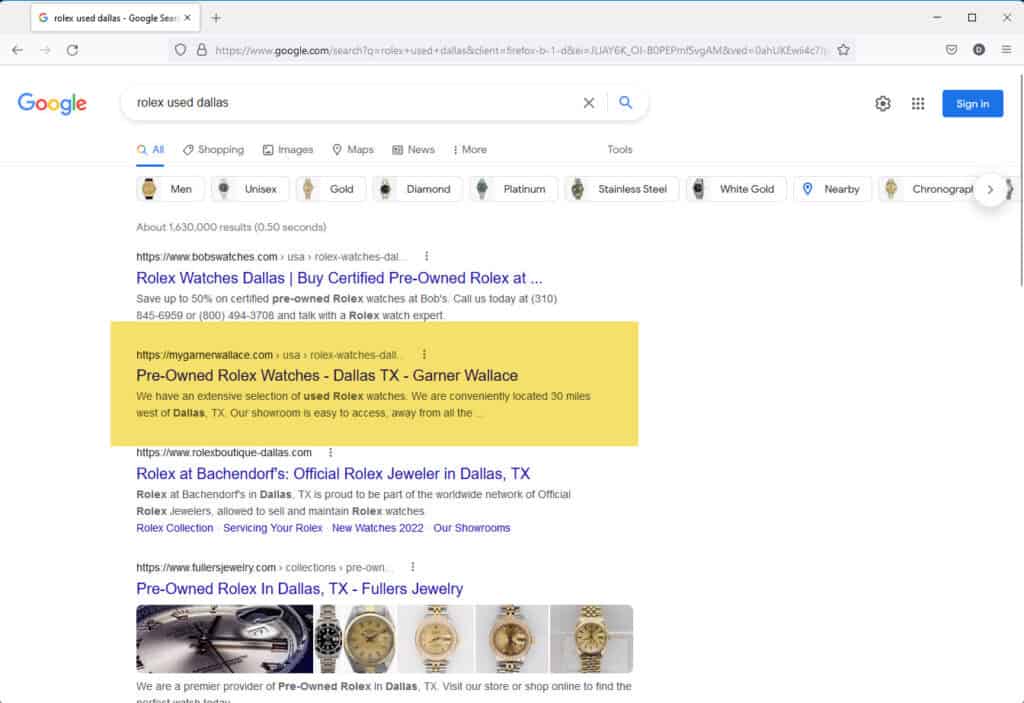The image size is (1024, 703).
Task: Click the padlock site security icon
Action: [x=202, y=50]
